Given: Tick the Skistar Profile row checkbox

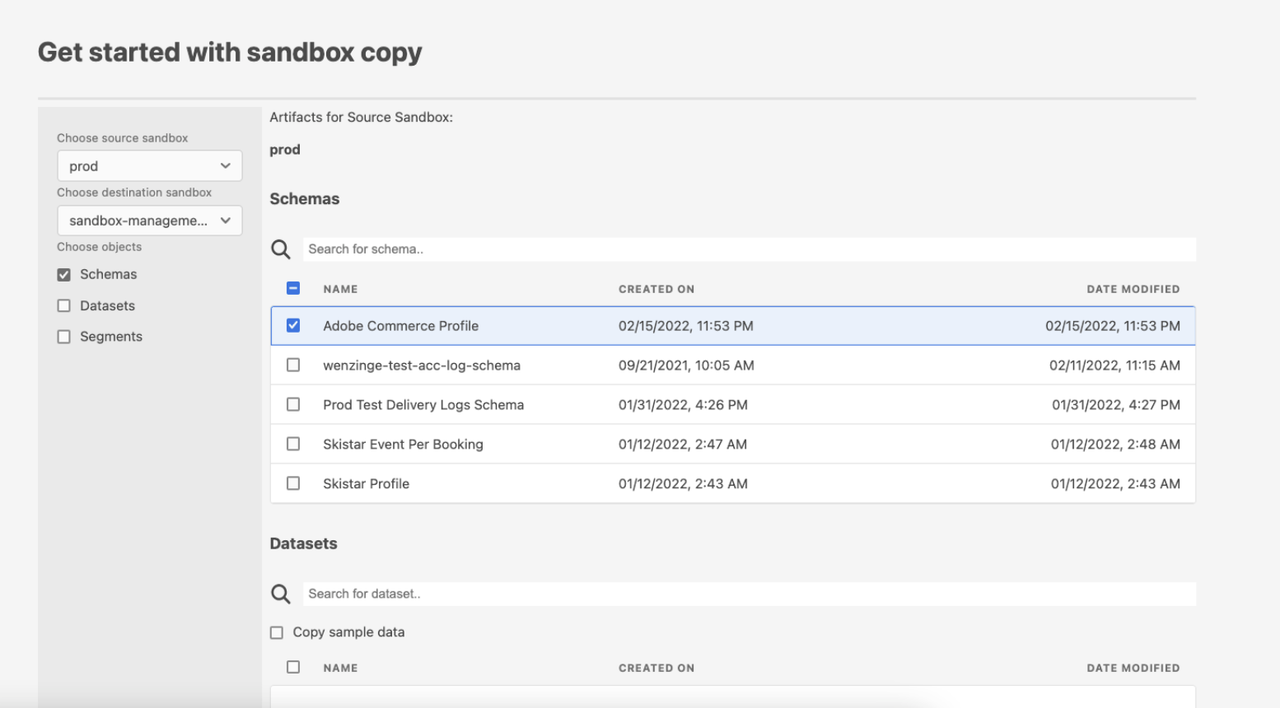Looking at the screenshot, I should point(293,483).
